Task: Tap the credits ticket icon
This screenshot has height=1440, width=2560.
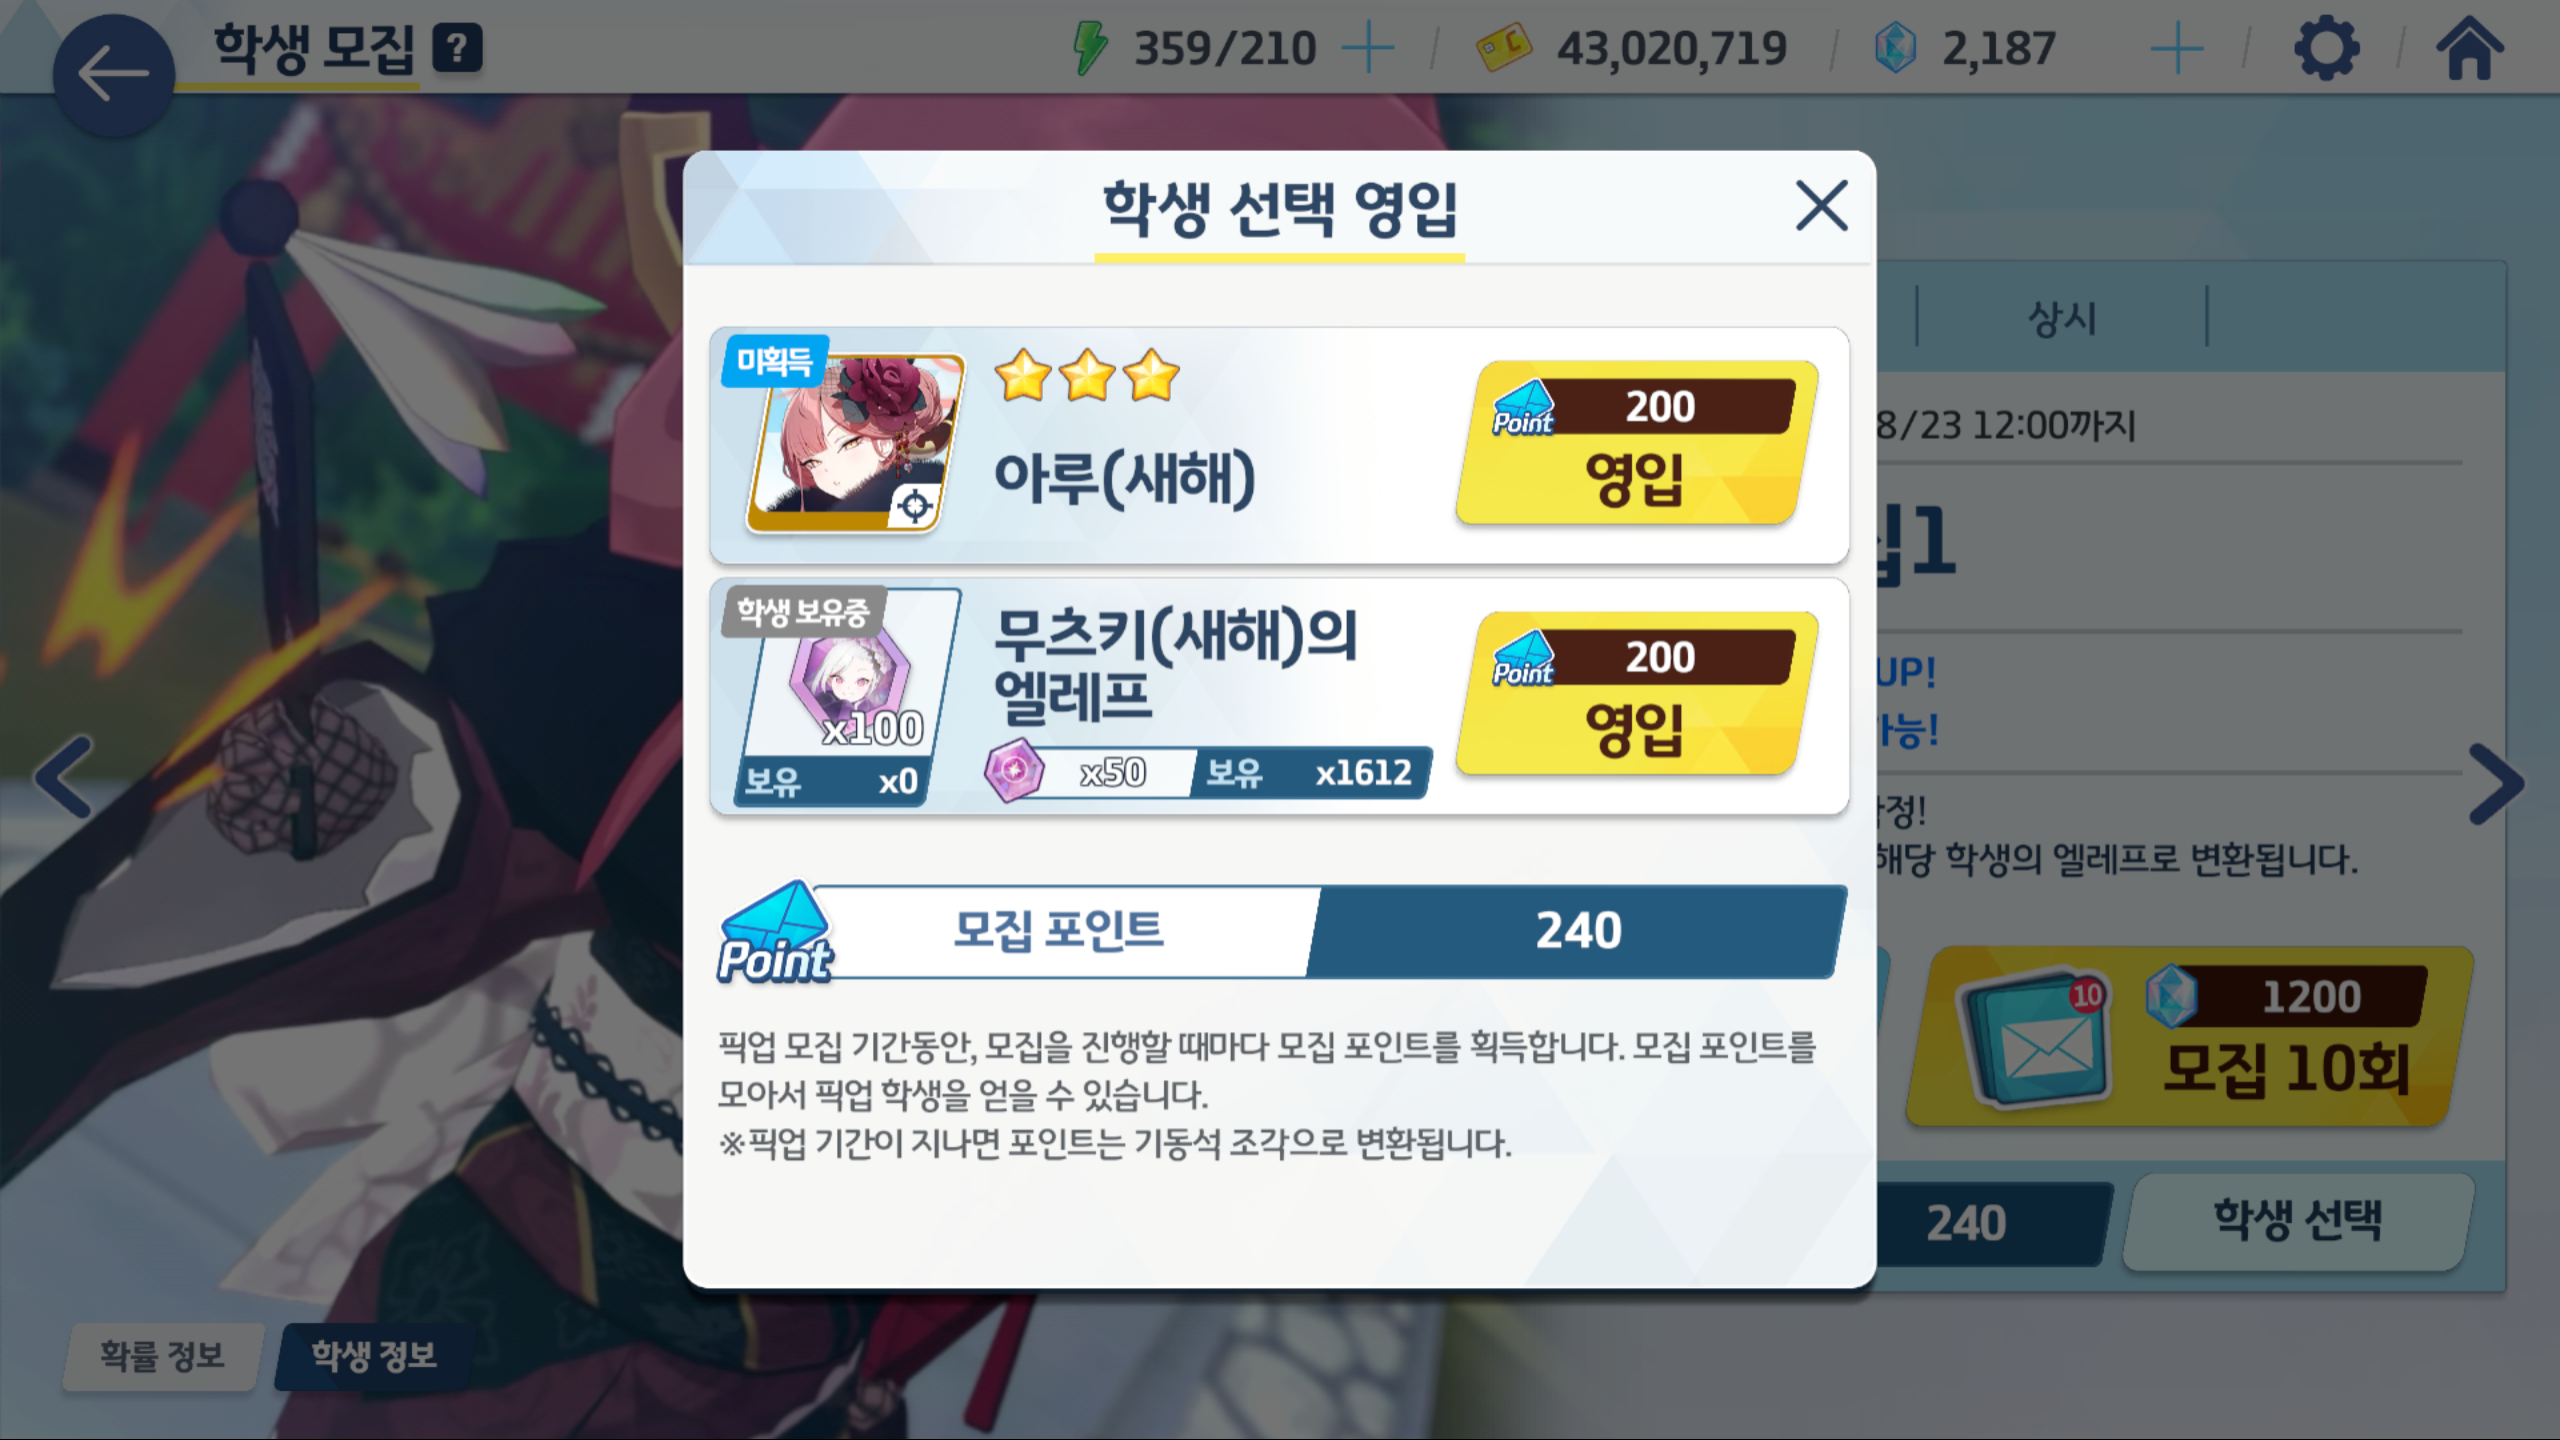Action: [1504, 48]
